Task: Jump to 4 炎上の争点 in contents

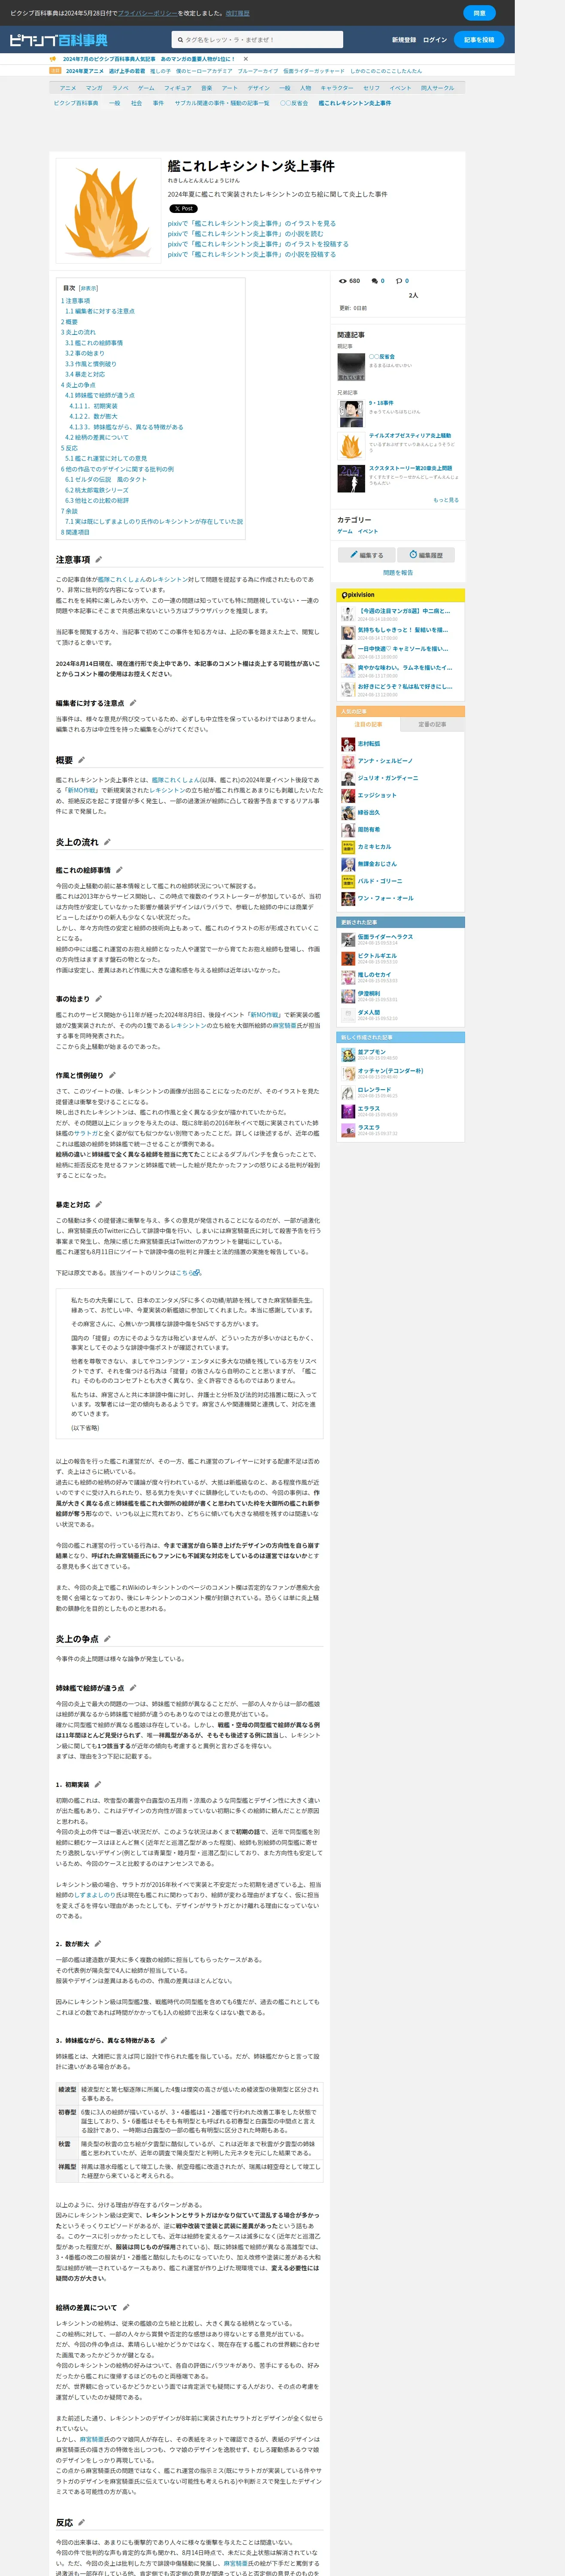Action: pos(78,385)
